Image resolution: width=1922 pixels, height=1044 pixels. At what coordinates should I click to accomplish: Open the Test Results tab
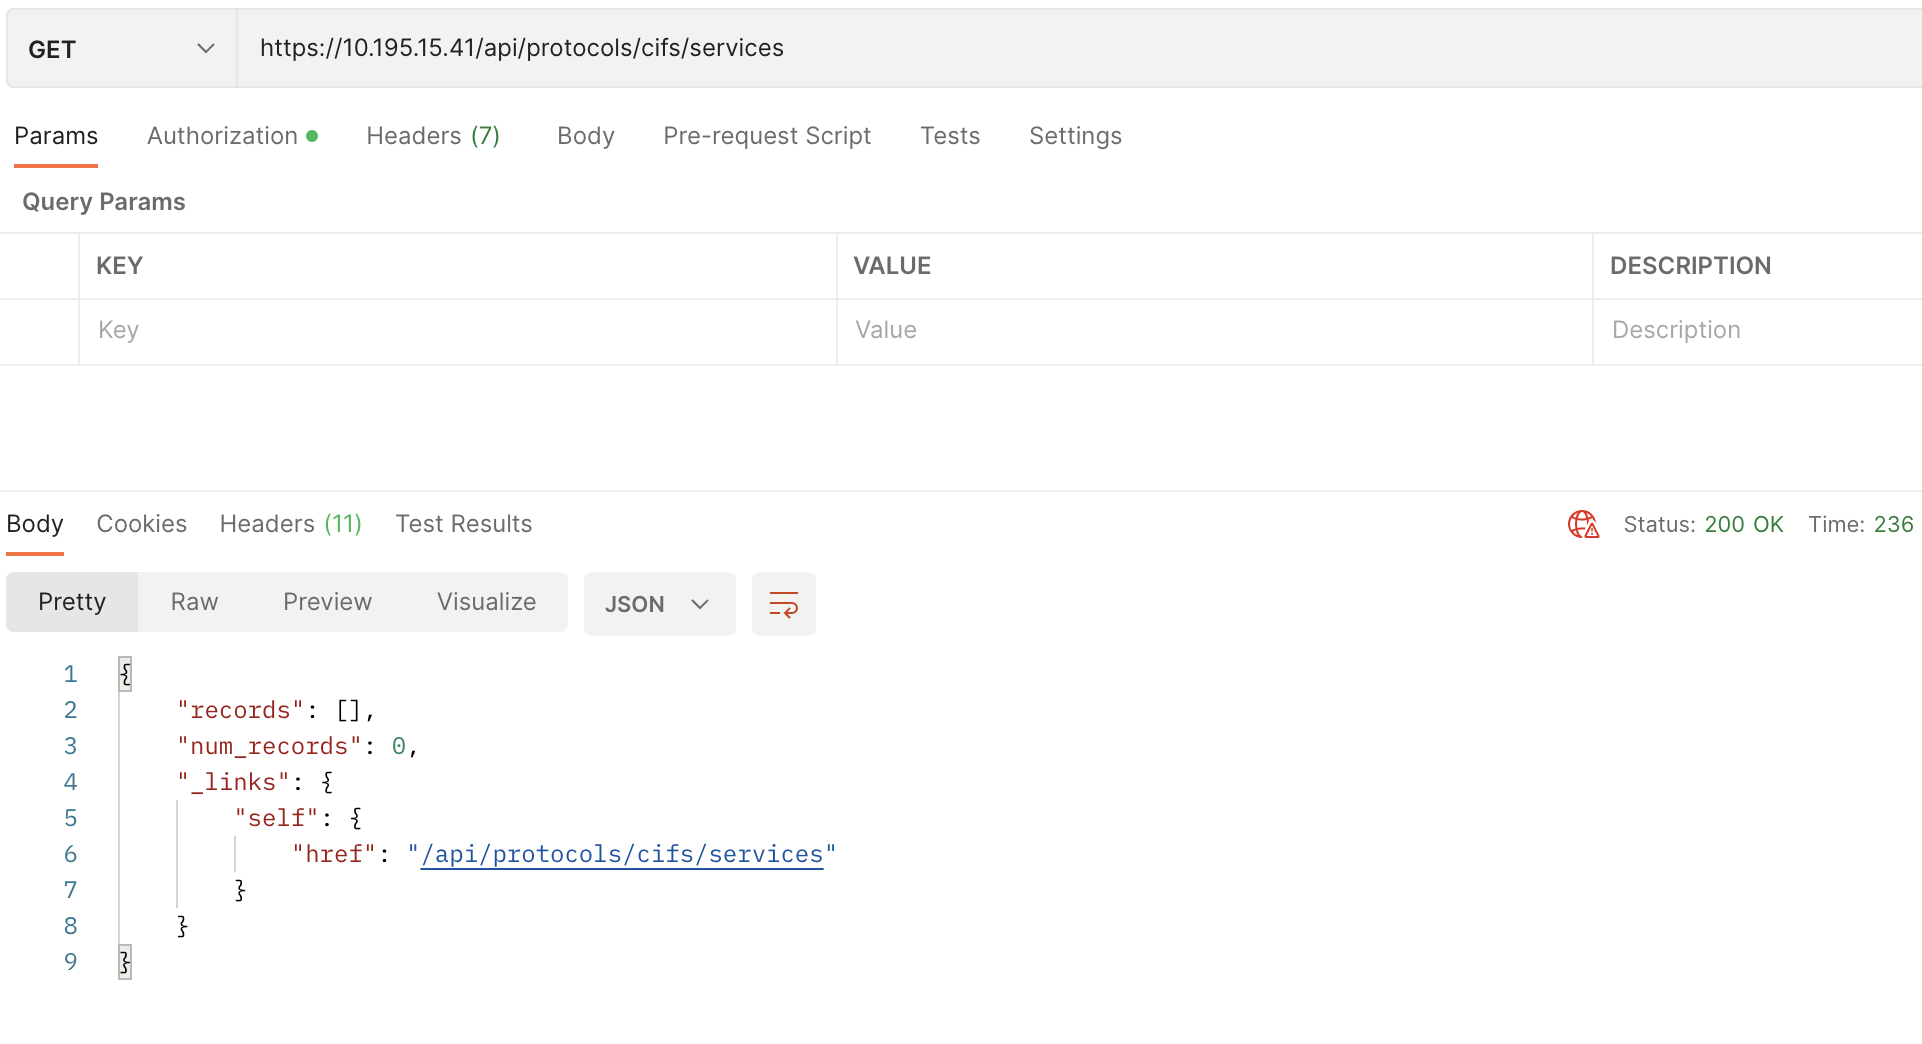(x=464, y=523)
